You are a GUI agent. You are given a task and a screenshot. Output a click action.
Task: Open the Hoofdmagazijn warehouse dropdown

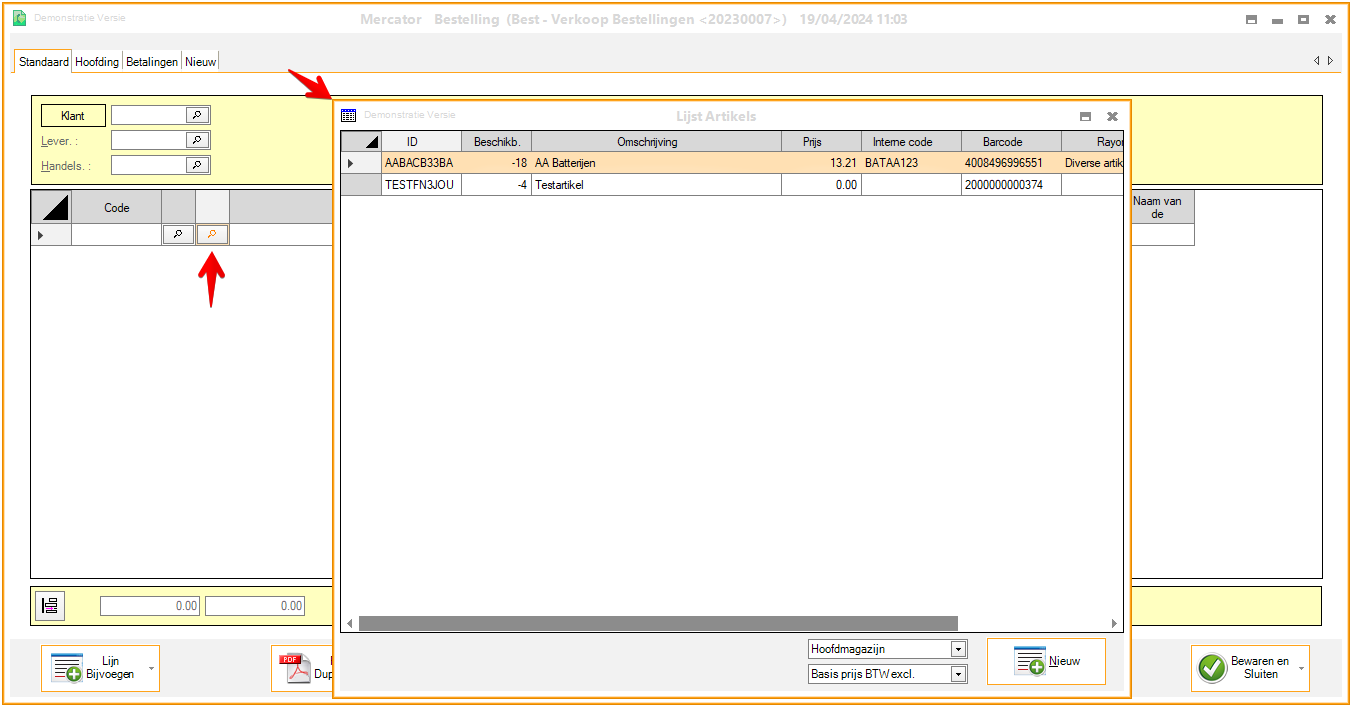[958, 649]
